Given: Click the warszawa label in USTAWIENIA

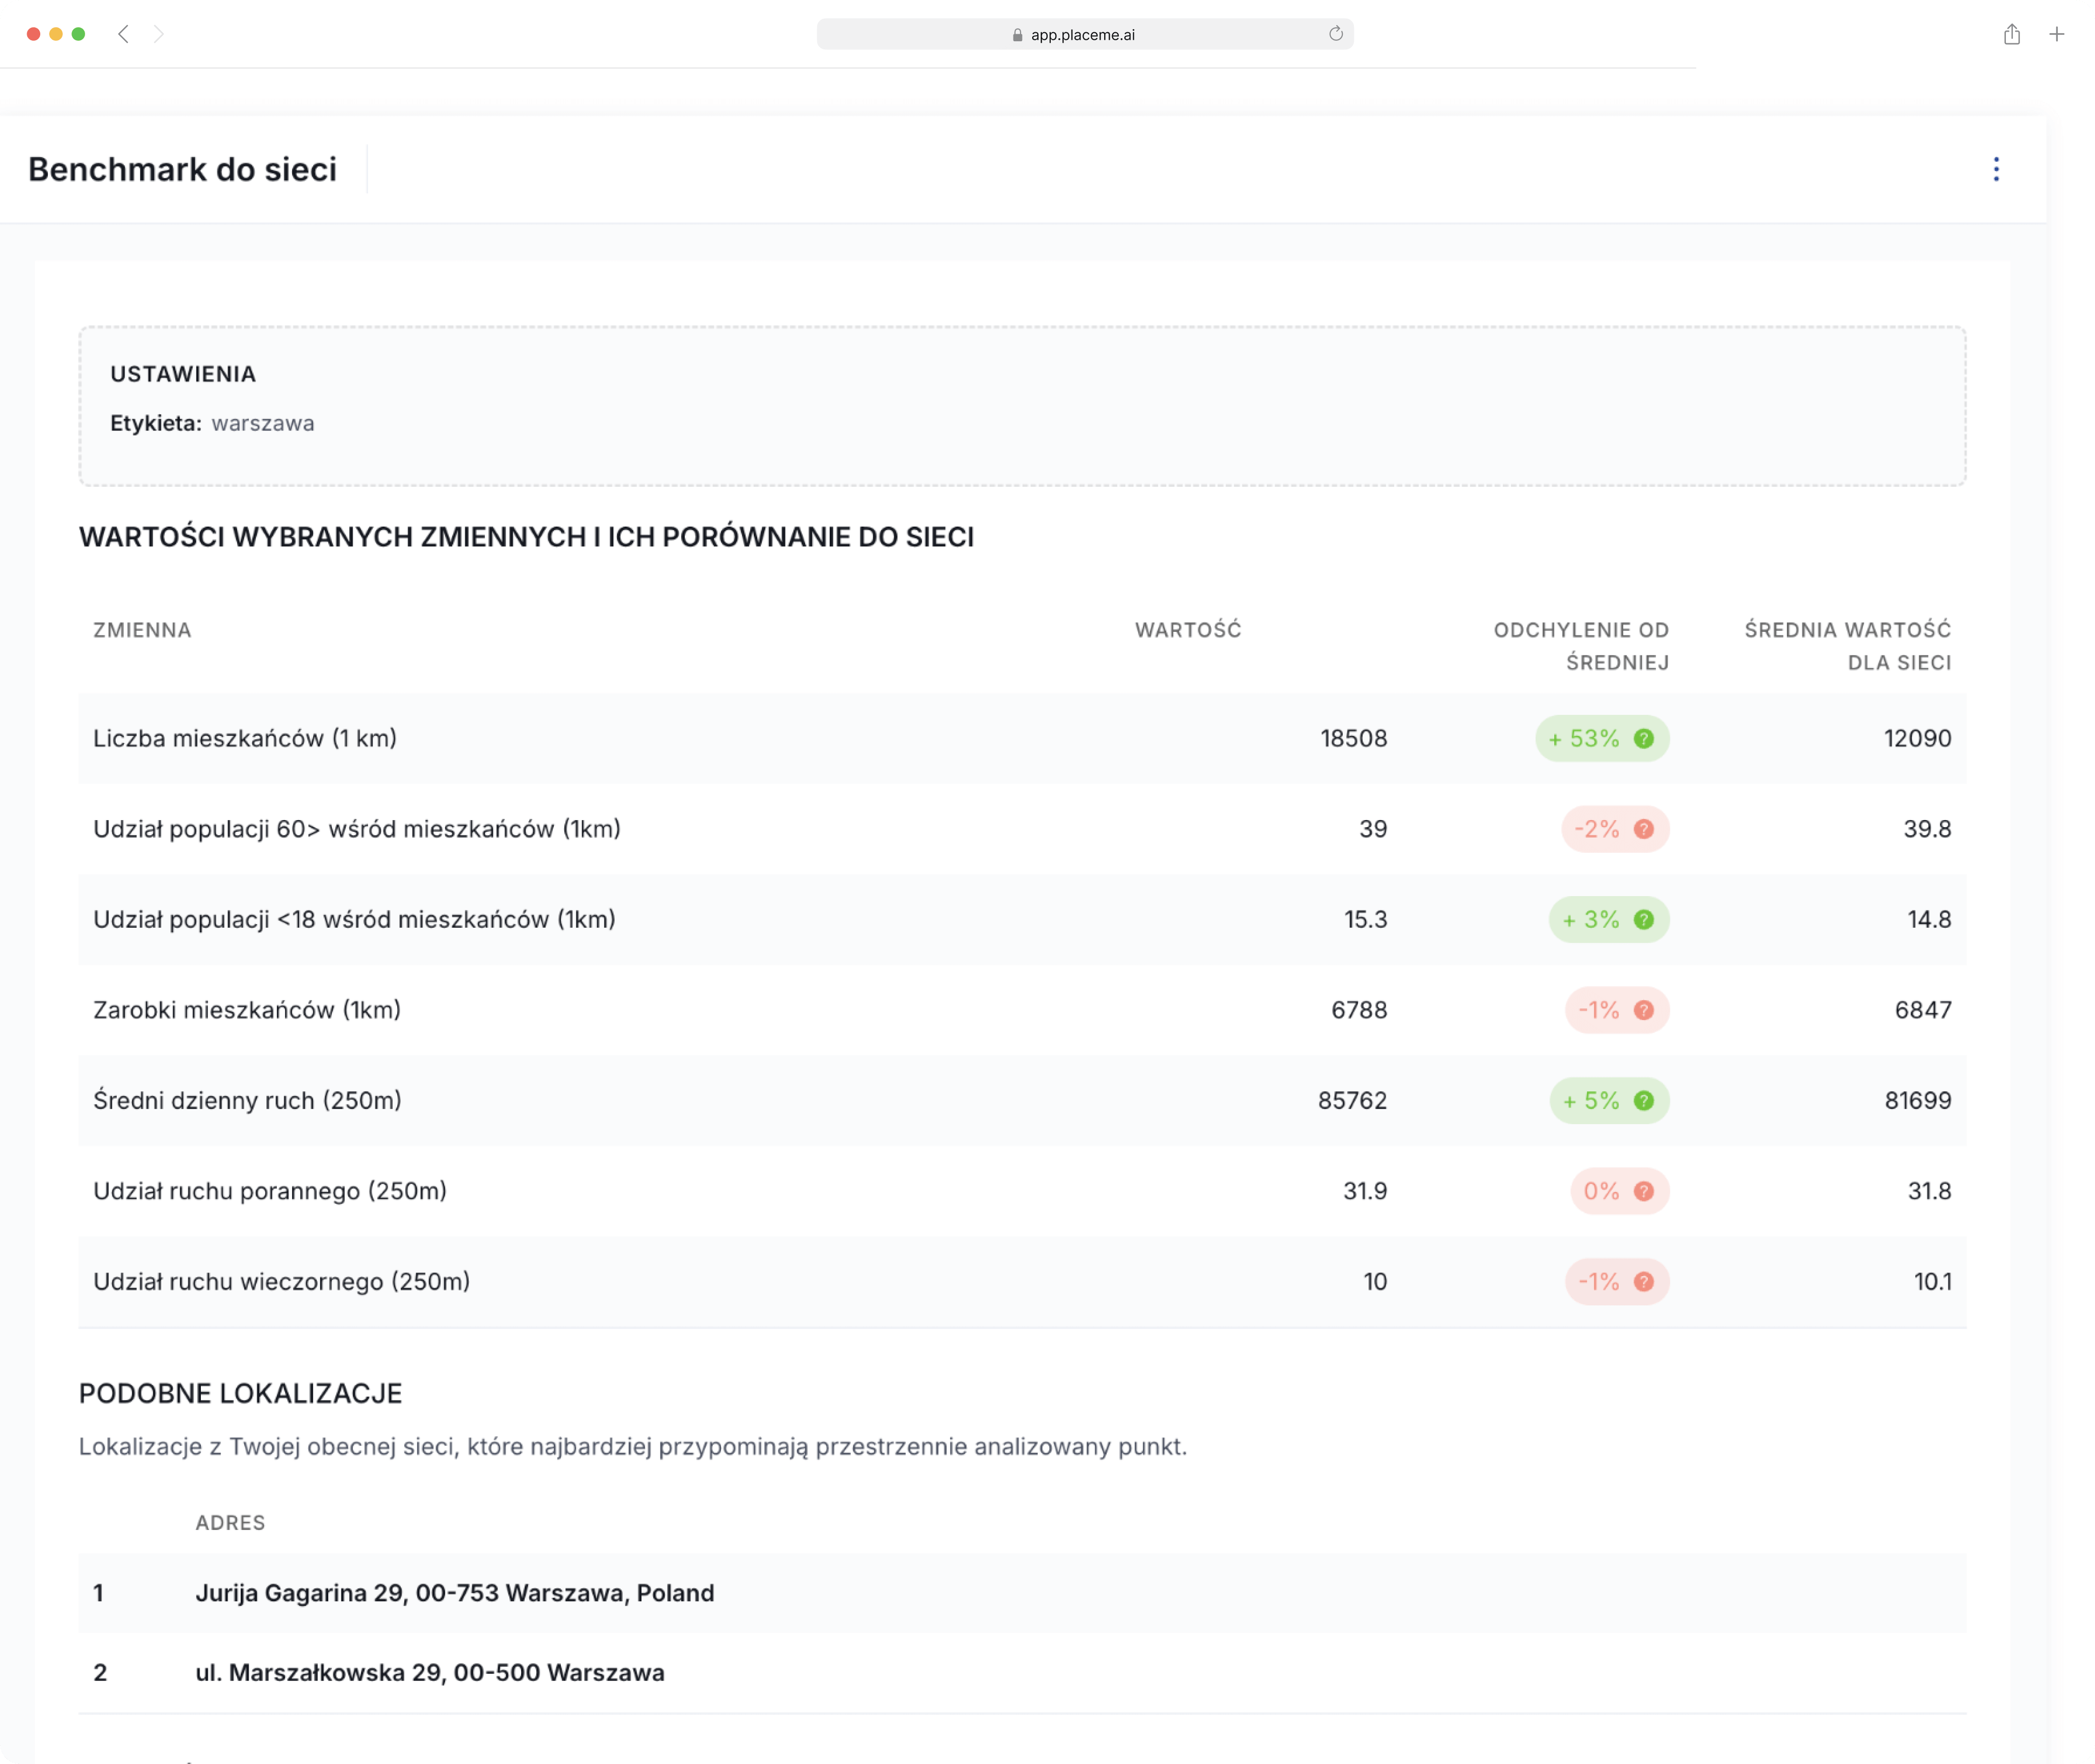Looking at the screenshot, I should pos(262,423).
